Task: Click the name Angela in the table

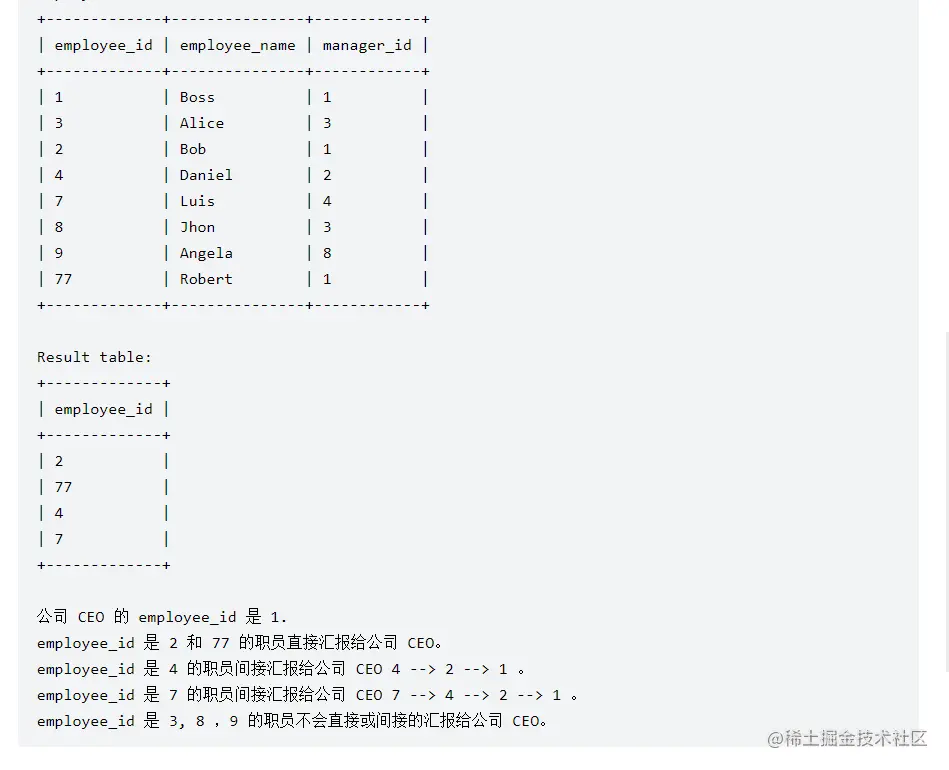Action: point(206,253)
